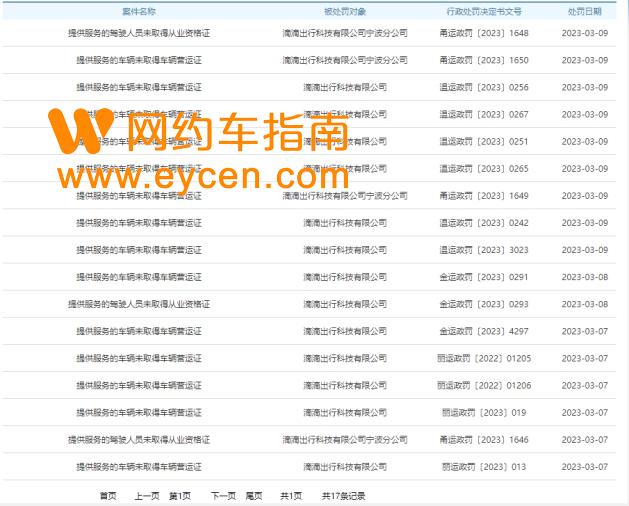Click the date in row 甬运政罚〔2023〕1650

584,60
